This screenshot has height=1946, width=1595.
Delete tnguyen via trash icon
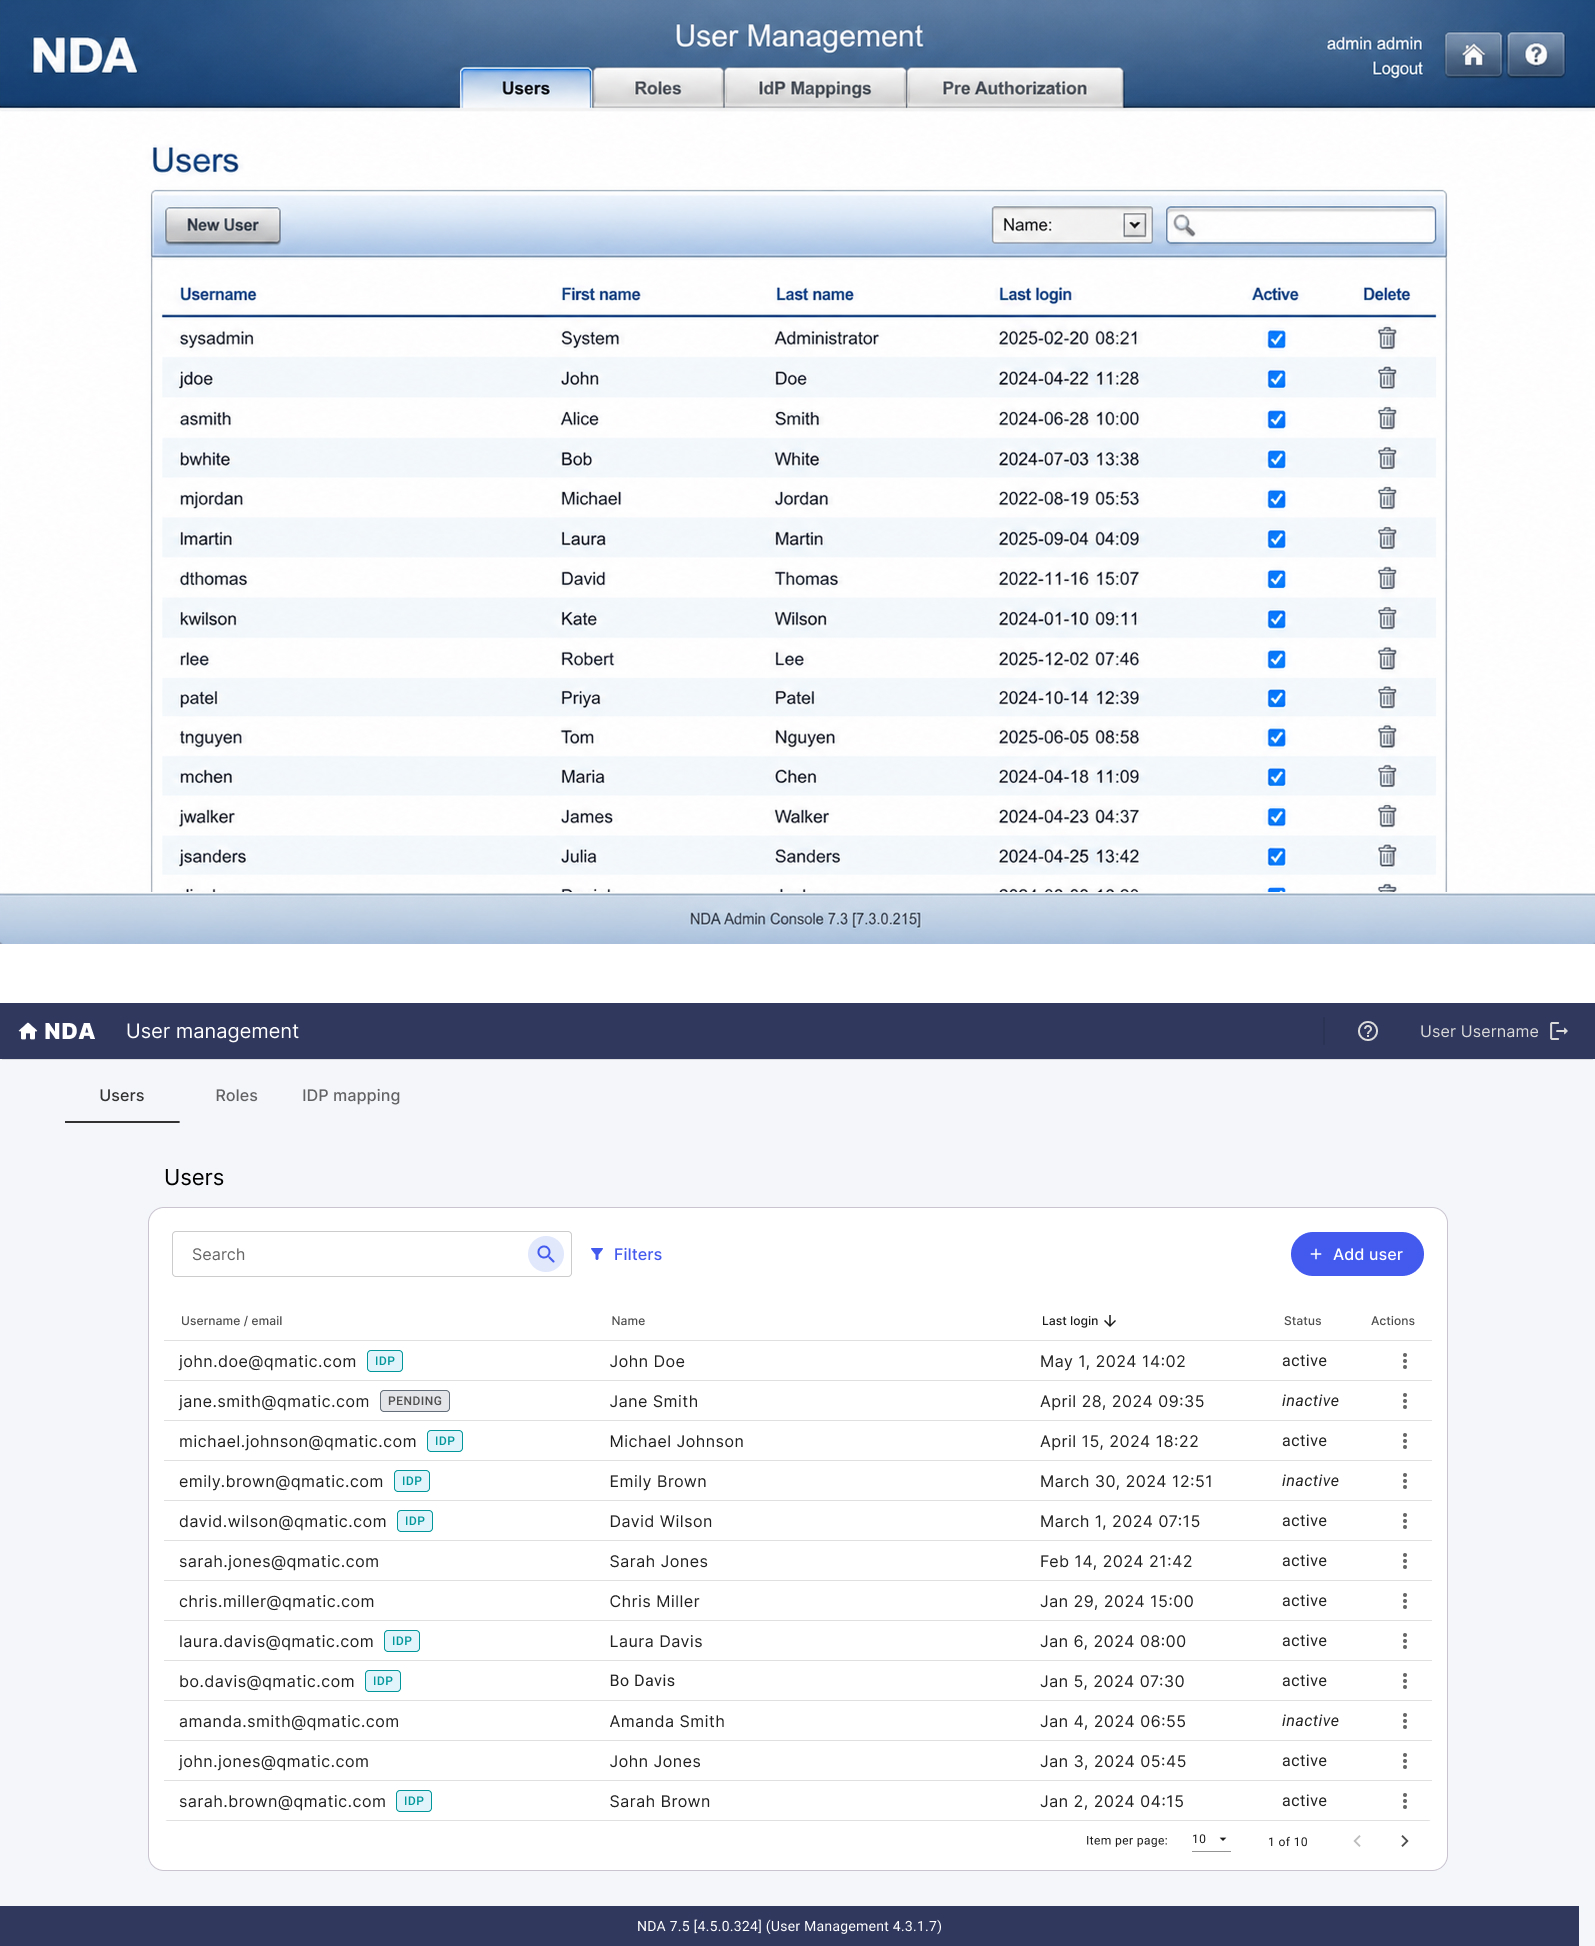click(1387, 737)
